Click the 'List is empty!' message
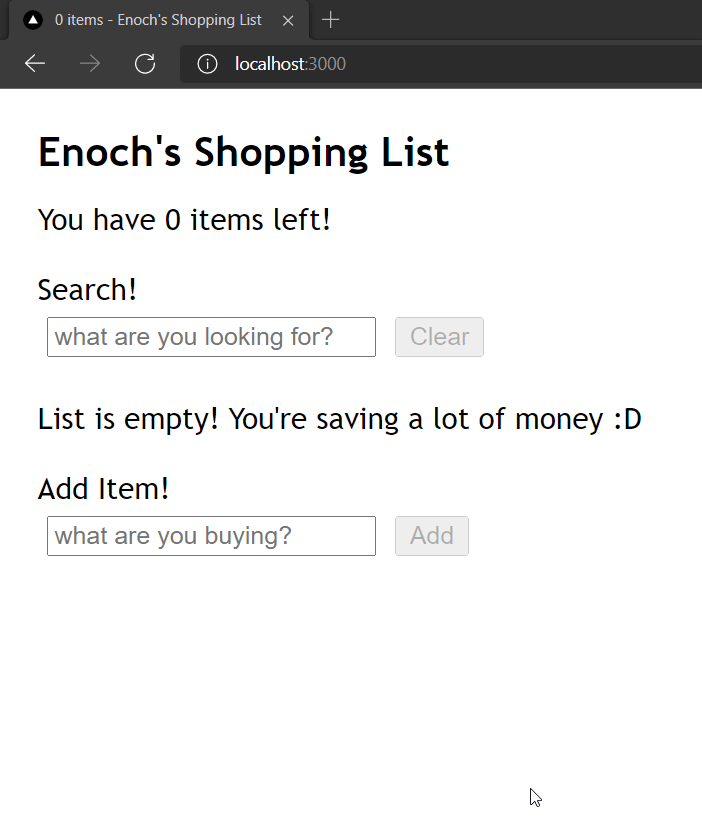Viewport: 702px width, 824px height. (128, 419)
